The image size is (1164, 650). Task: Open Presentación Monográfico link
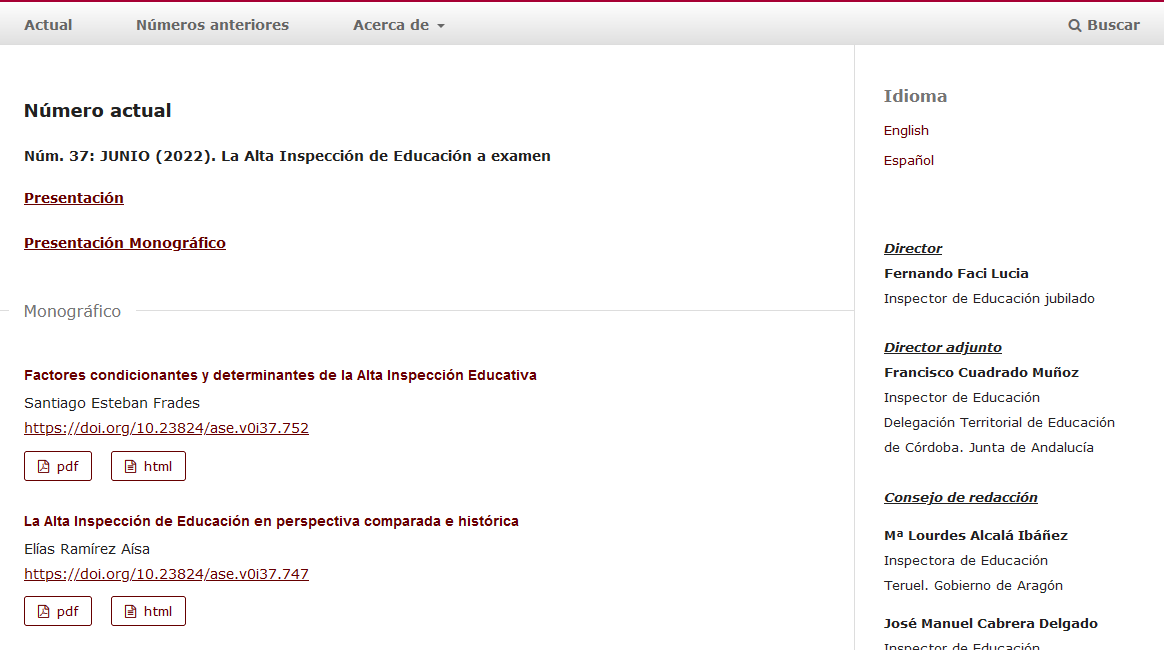point(125,243)
